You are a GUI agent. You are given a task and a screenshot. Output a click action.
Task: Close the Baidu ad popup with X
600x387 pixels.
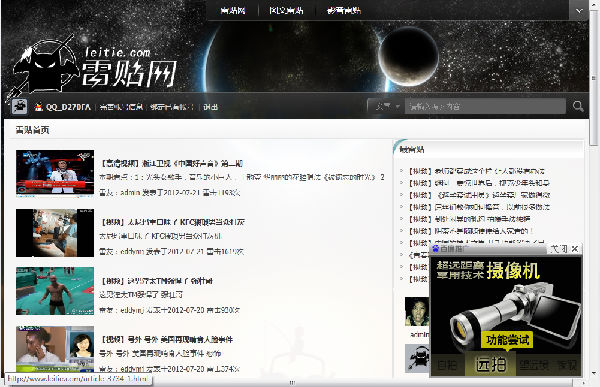pyautogui.click(x=575, y=249)
